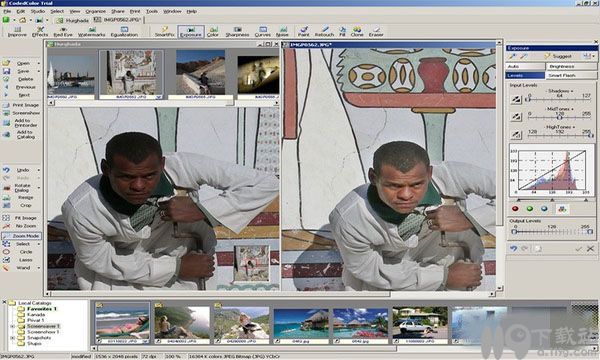Image resolution: width=600 pixels, height=360 pixels.
Task: Apply SmartFix from the toolbar
Action: tap(165, 32)
